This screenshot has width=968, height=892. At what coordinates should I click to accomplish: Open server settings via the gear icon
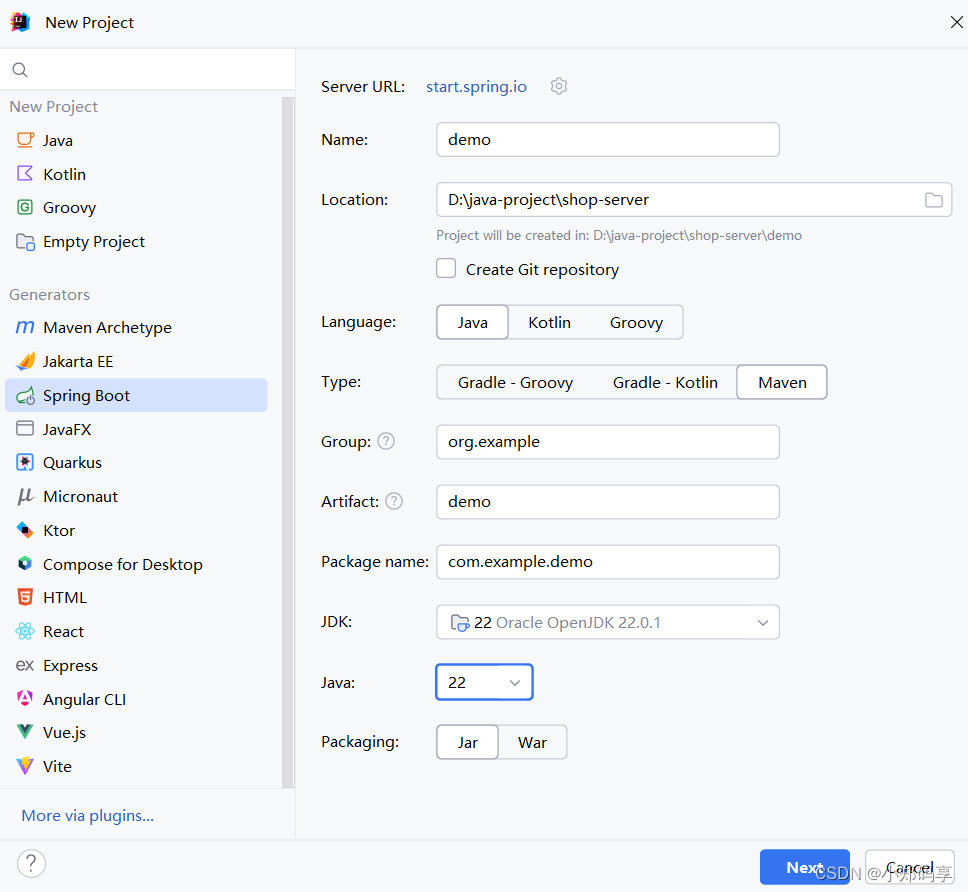[x=559, y=86]
